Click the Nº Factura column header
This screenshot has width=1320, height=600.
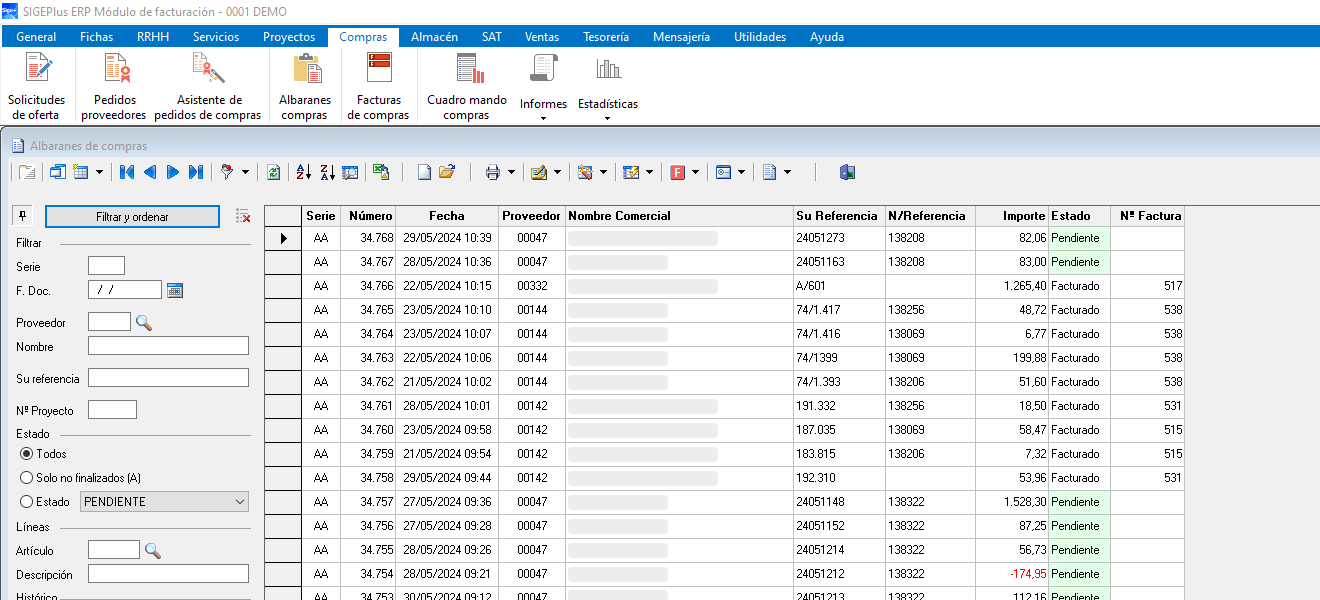click(1147, 215)
